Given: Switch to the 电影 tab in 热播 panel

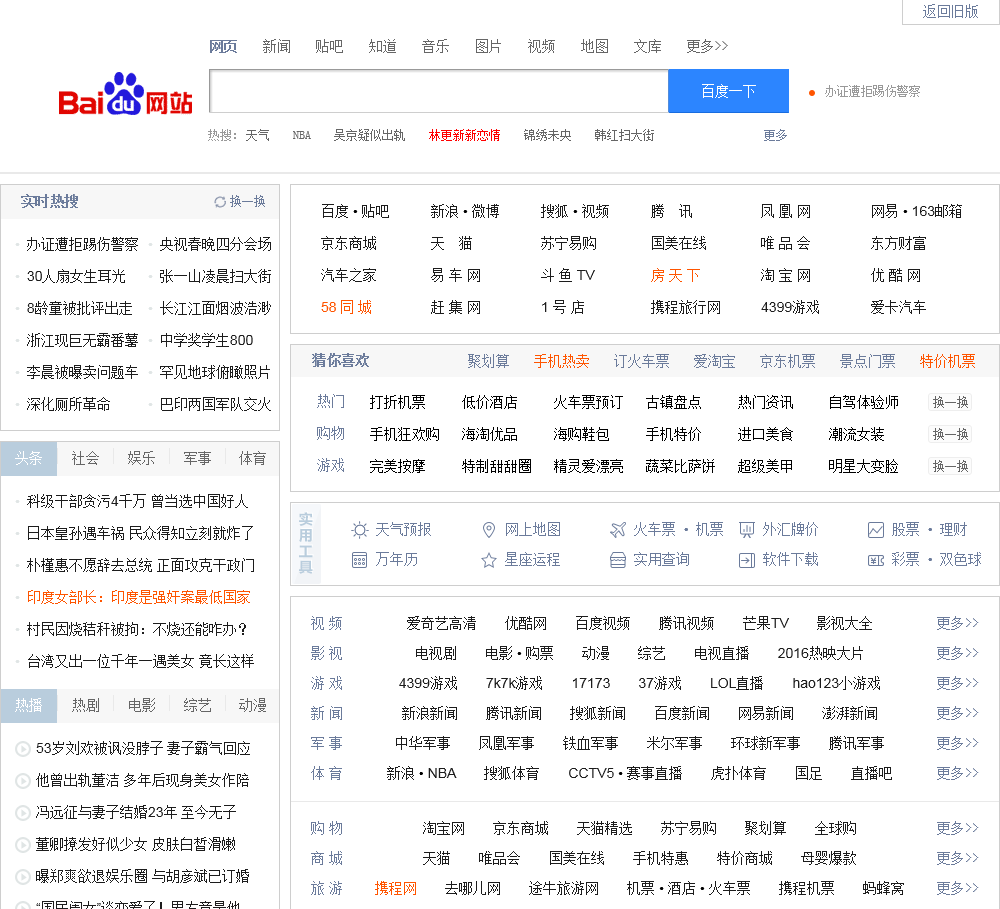Looking at the screenshot, I should (x=141, y=705).
